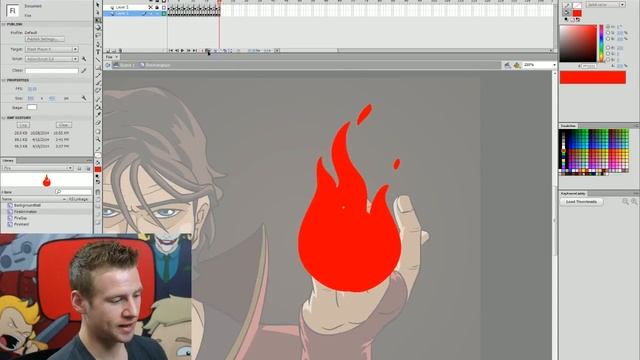Viewport: 640px width, 360px height.
Task: Click New Layer icon below timeline layers
Action: (x=108, y=51)
